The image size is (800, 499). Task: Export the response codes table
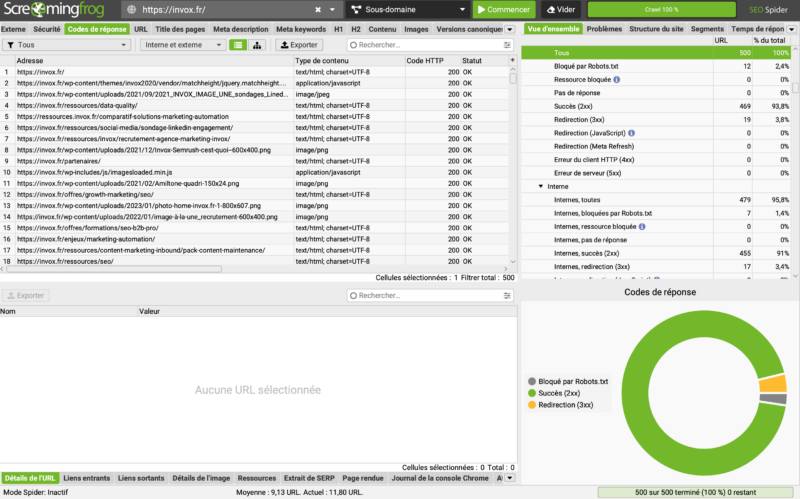[299, 45]
